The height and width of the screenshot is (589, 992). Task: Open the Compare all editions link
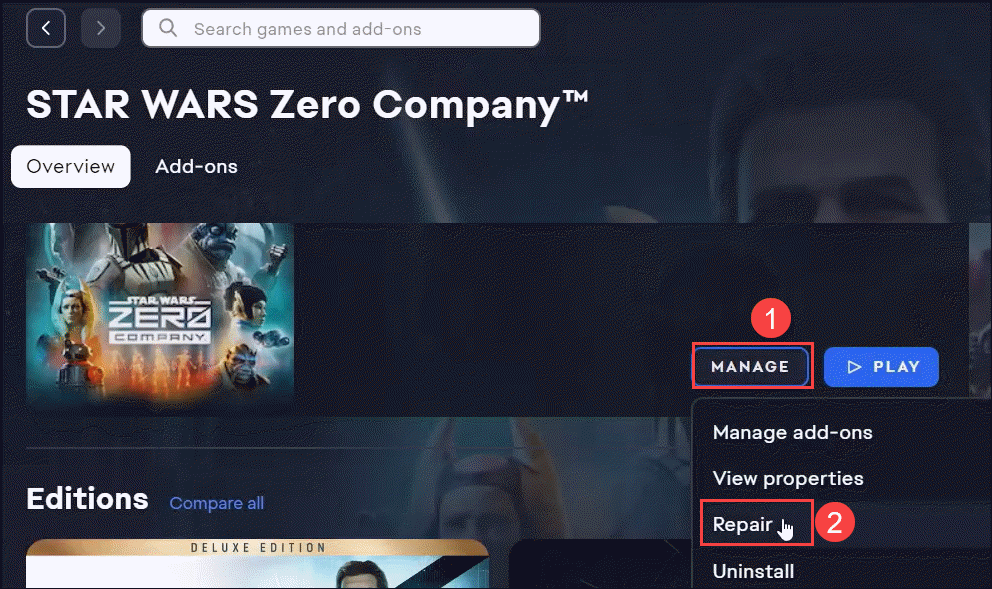pos(216,503)
